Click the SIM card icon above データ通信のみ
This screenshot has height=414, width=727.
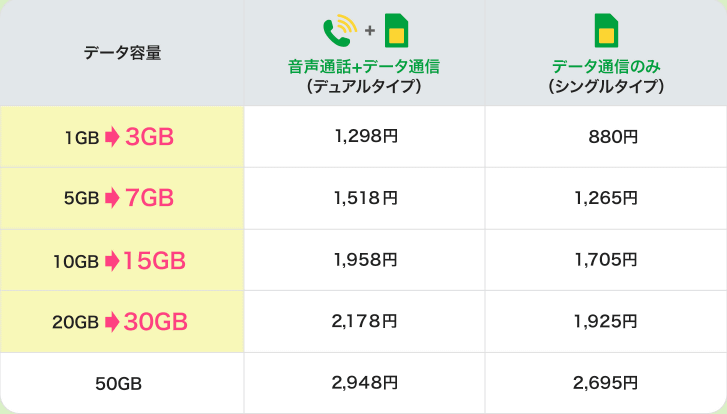(606, 30)
